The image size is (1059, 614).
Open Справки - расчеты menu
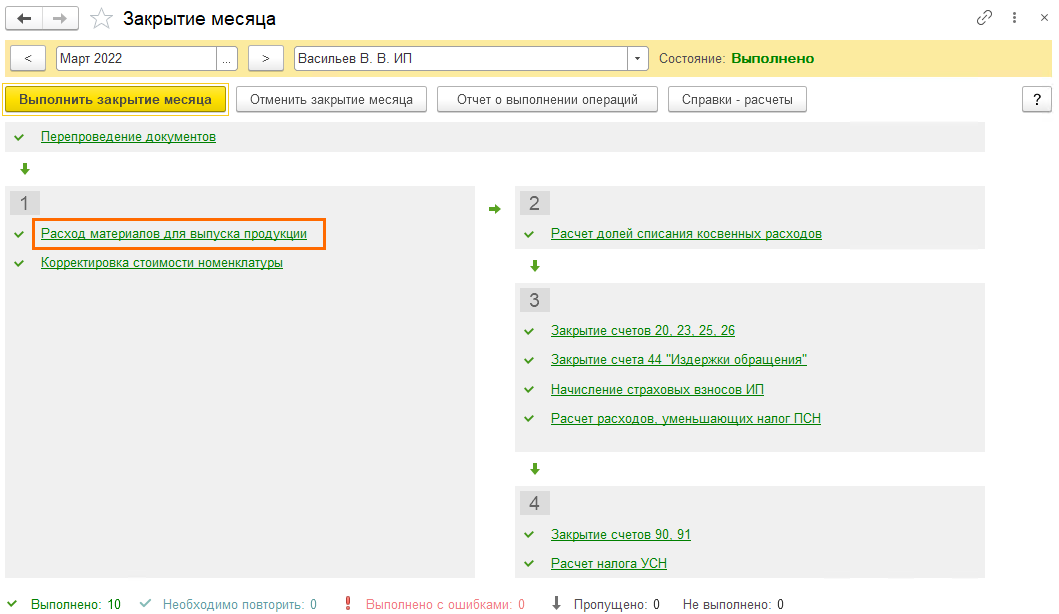[x=737, y=99]
